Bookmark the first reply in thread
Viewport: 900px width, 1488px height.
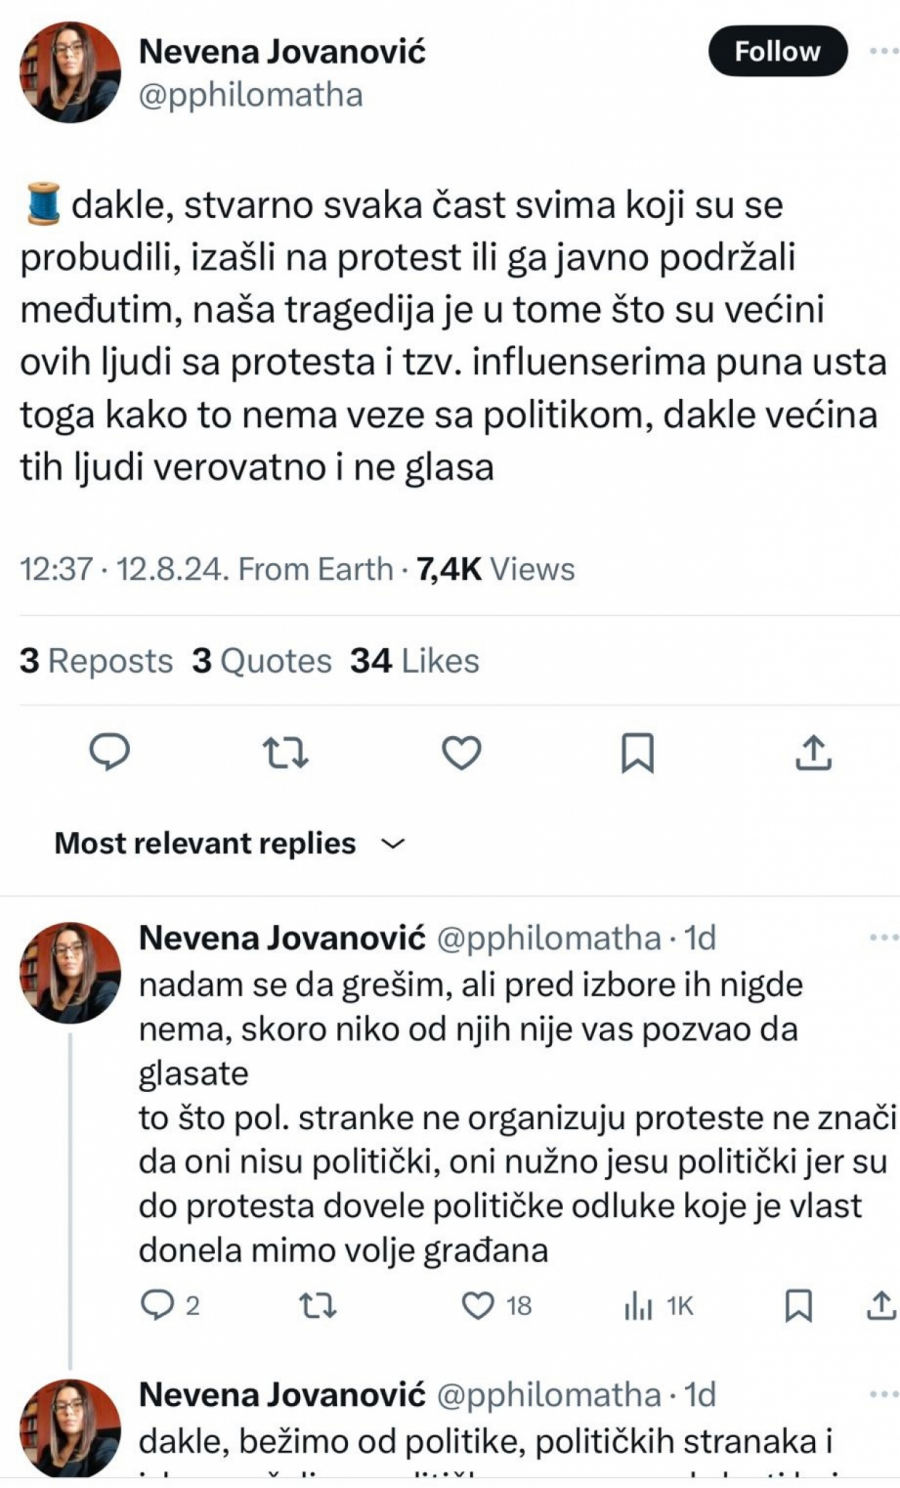(798, 1305)
